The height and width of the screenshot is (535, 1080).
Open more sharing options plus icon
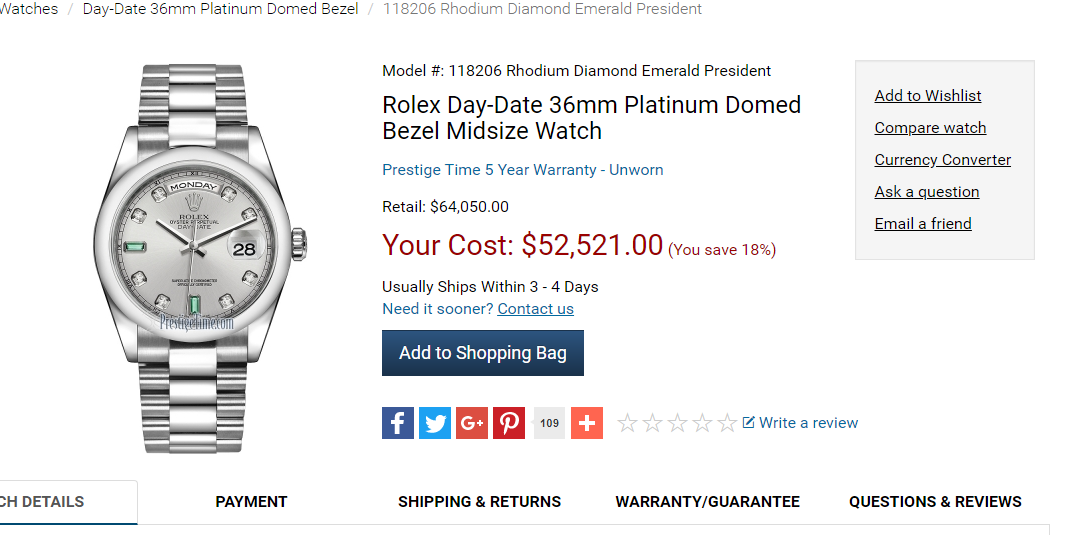[587, 423]
